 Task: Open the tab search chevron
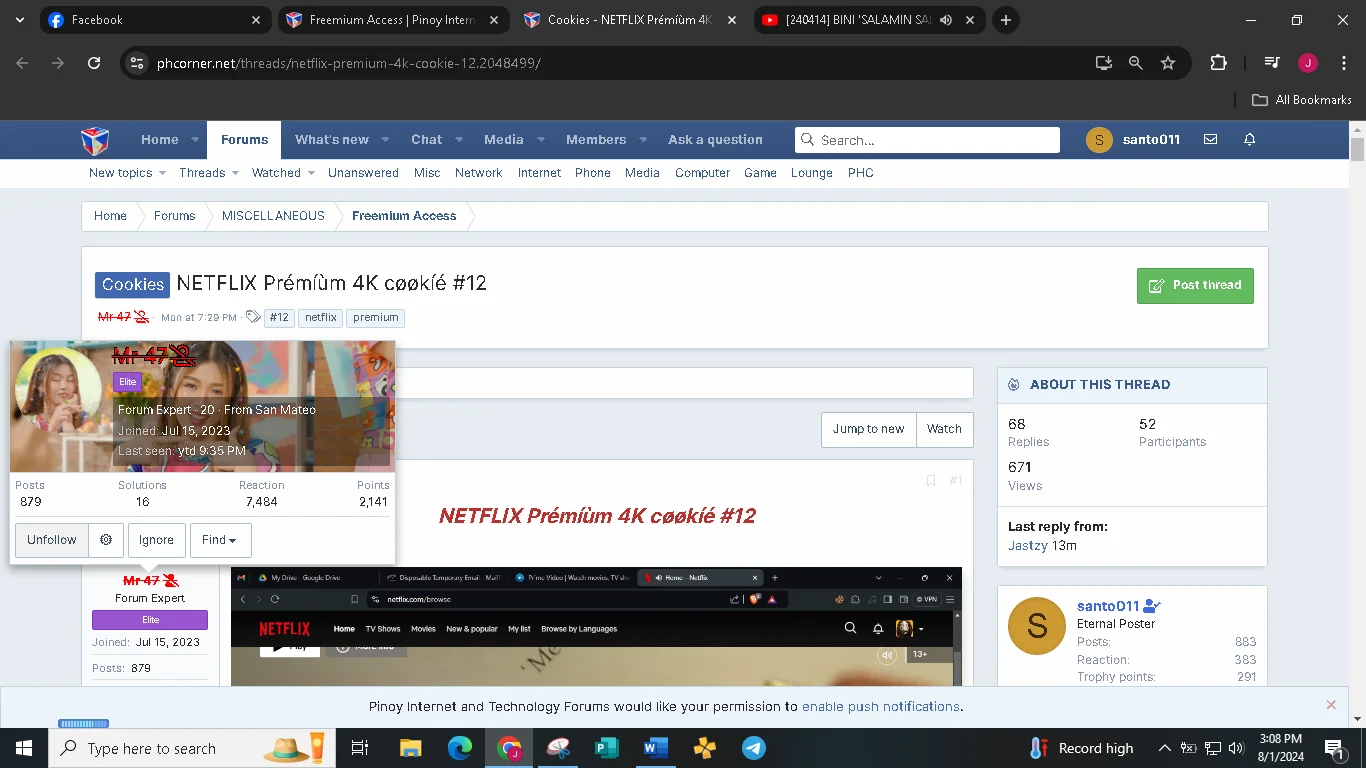[19, 20]
